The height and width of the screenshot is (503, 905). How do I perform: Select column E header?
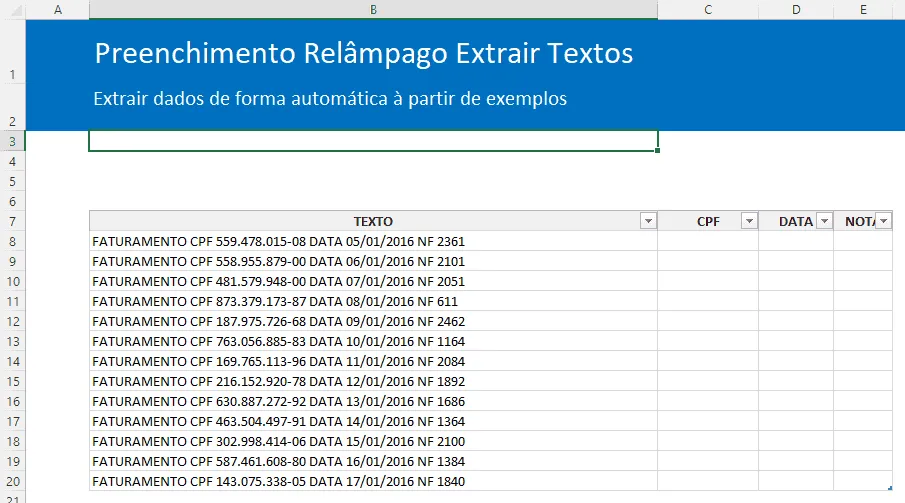pyautogui.click(x=863, y=10)
